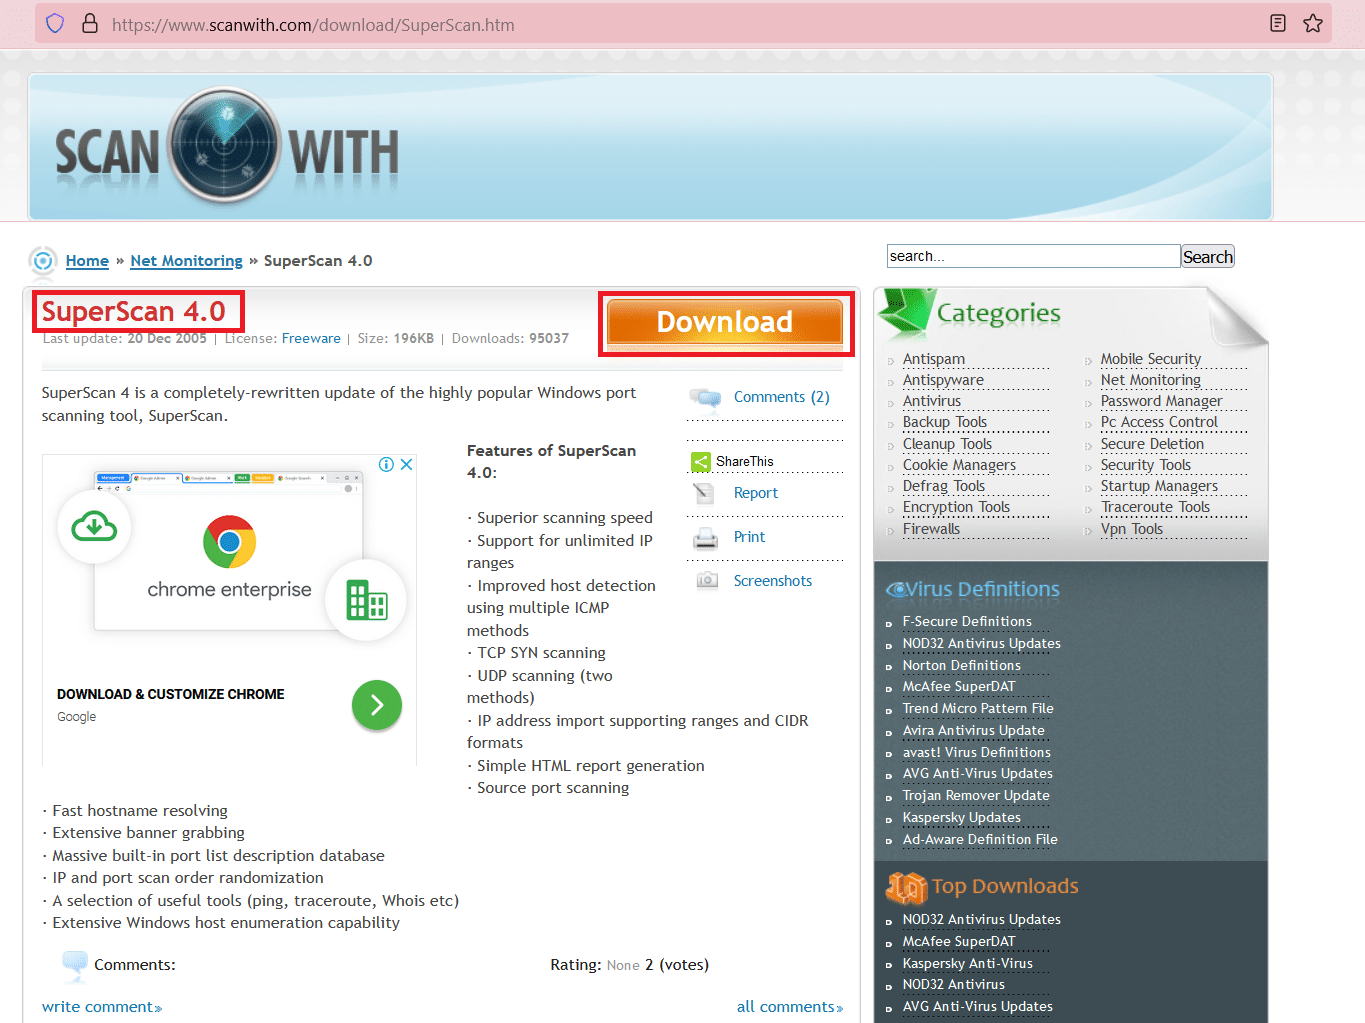Open the Password Manager category
The image size is (1365, 1023).
(1161, 401)
